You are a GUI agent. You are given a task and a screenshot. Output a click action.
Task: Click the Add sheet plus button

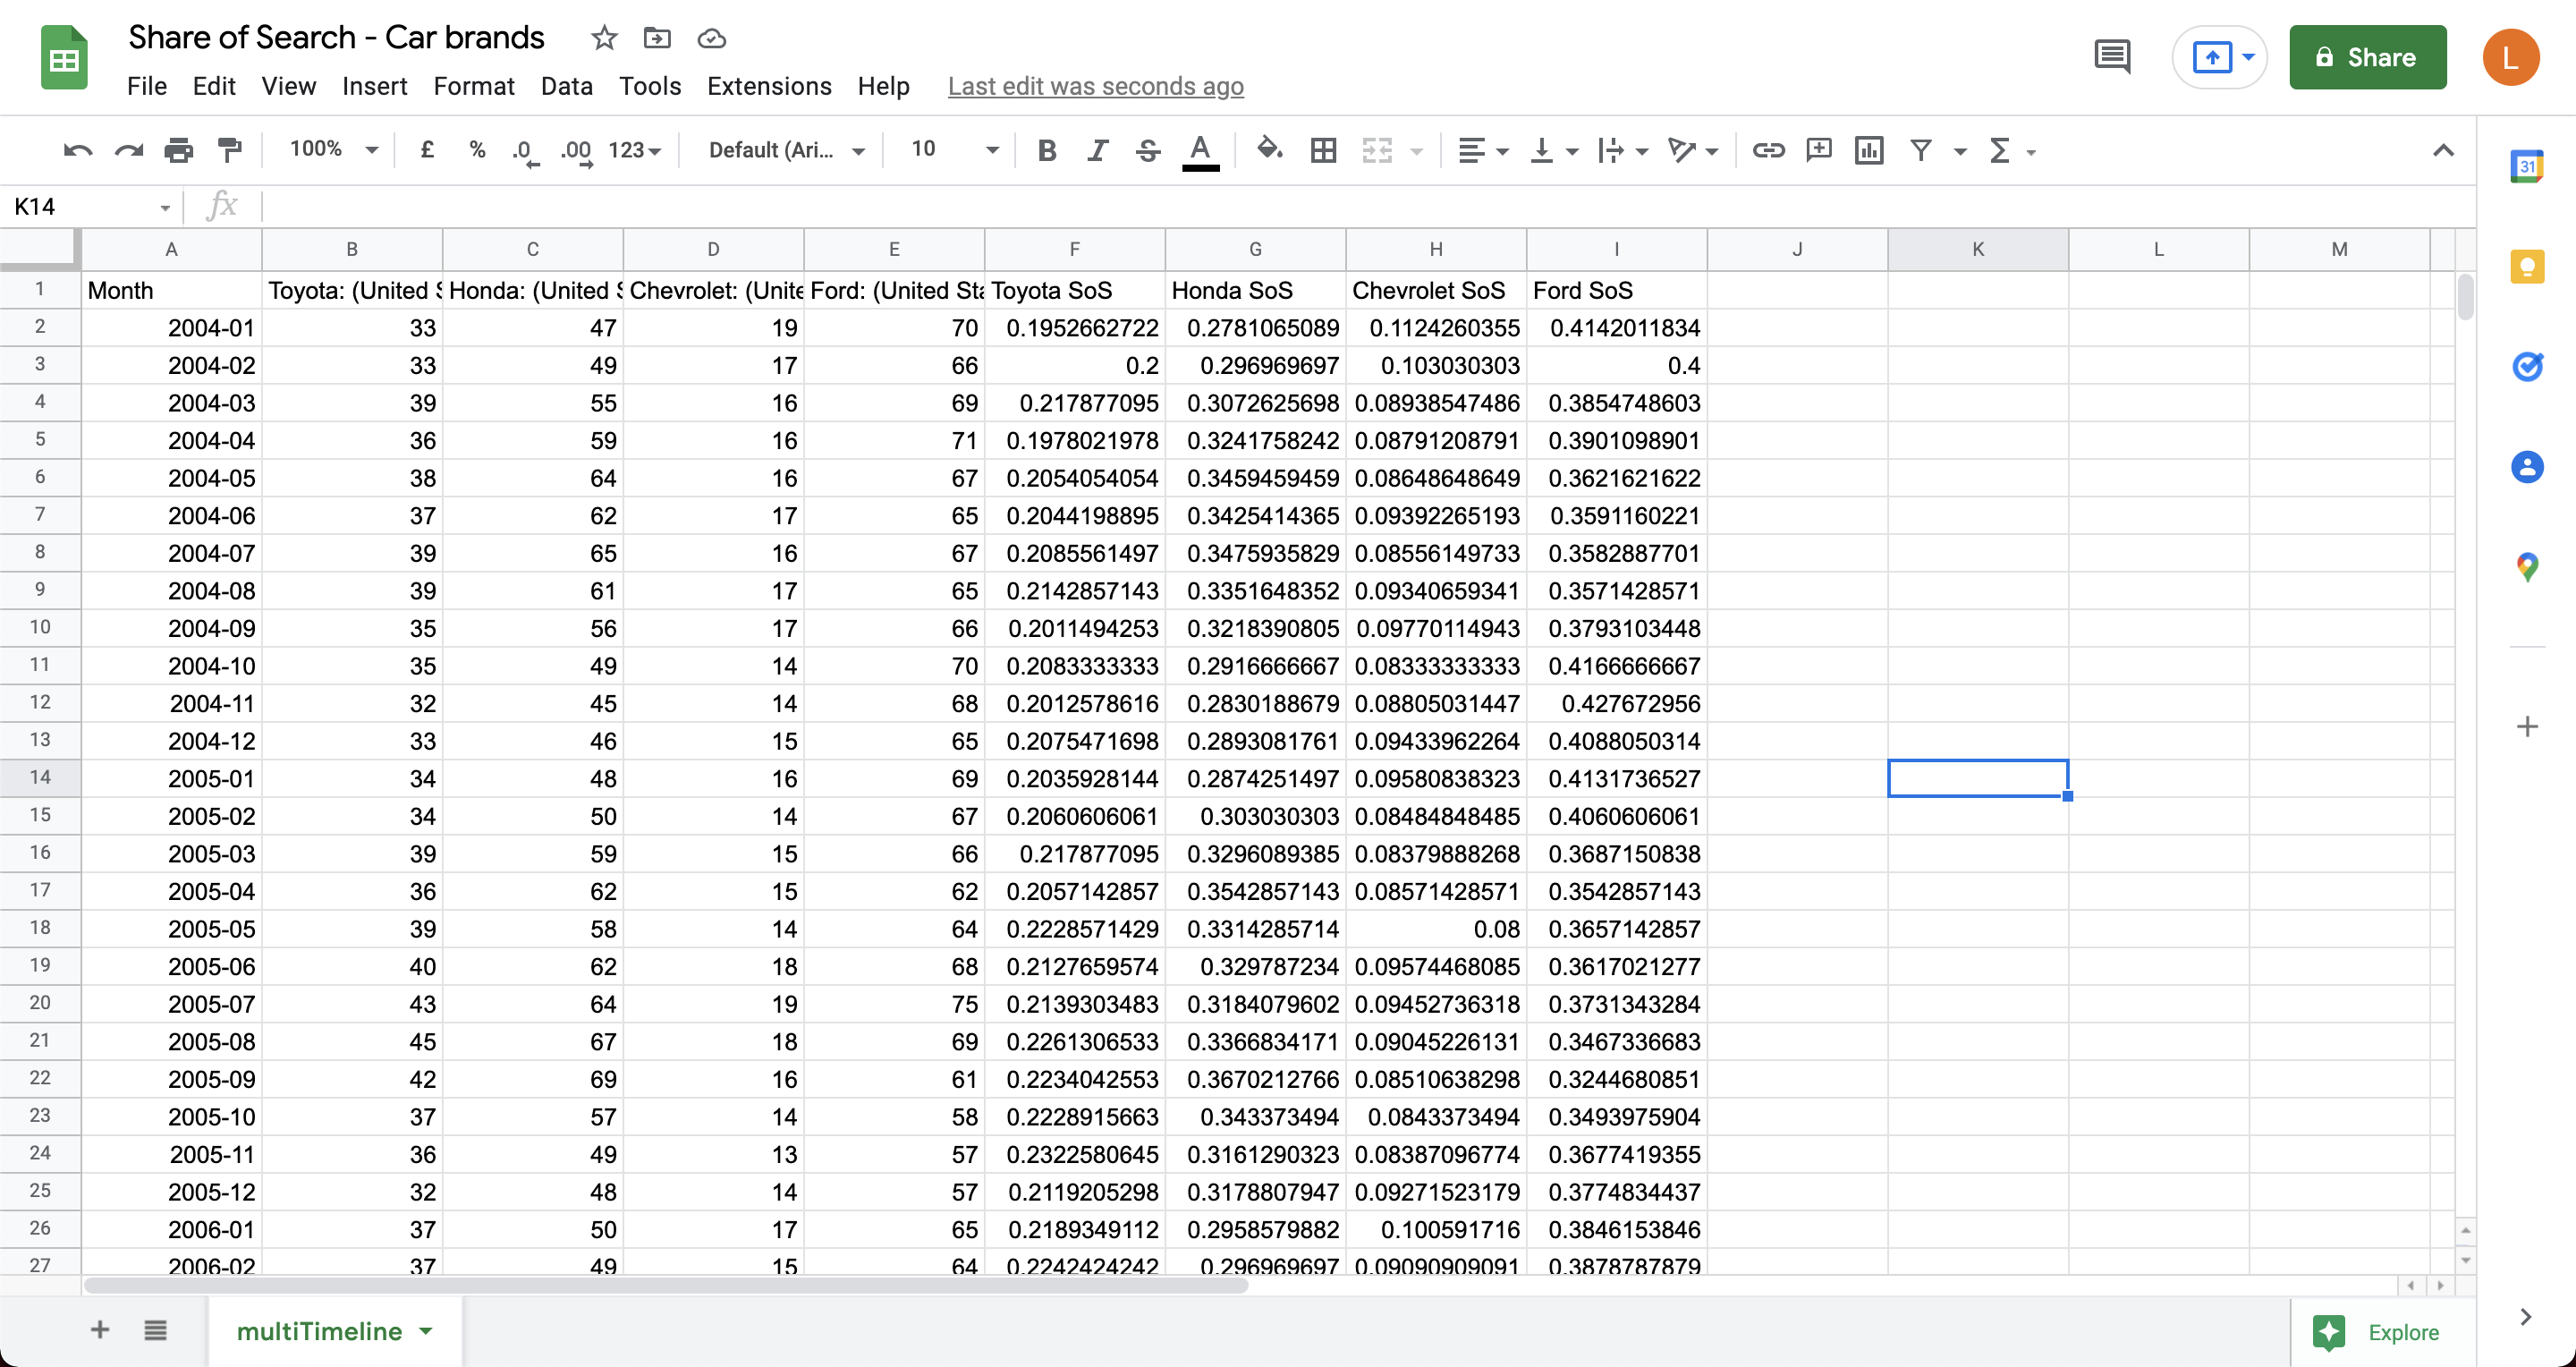tap(100, 1330)
